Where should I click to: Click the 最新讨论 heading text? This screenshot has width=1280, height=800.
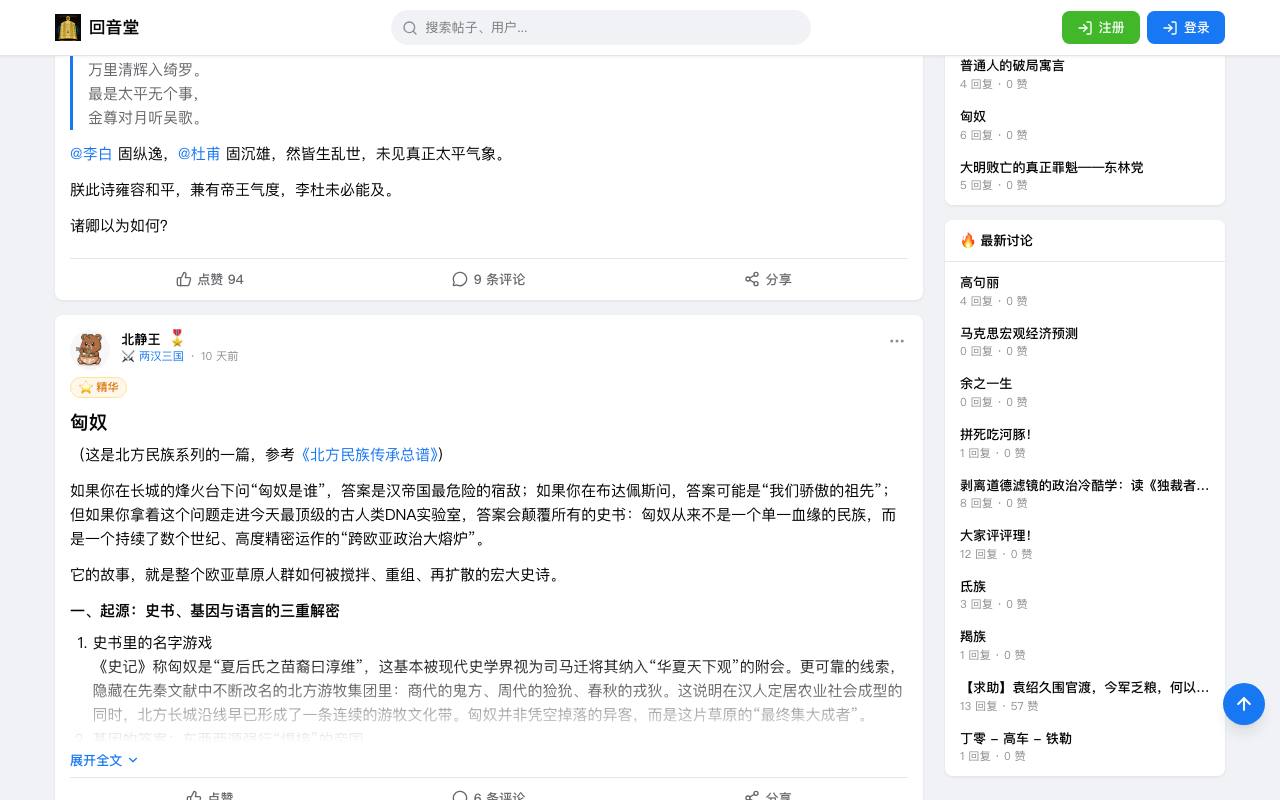pyautogui.click(x=1006, y=241)
